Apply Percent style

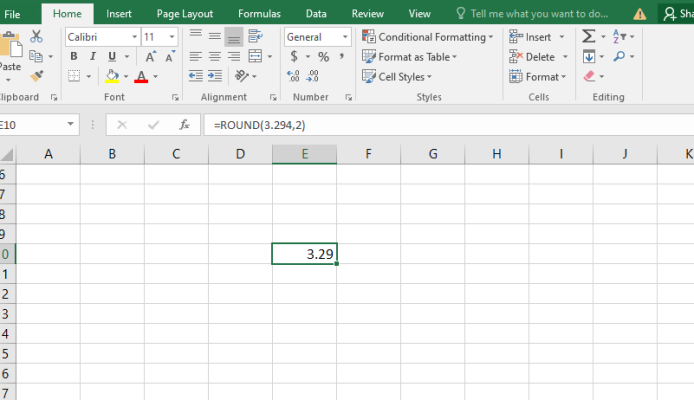tap(324, 57)
